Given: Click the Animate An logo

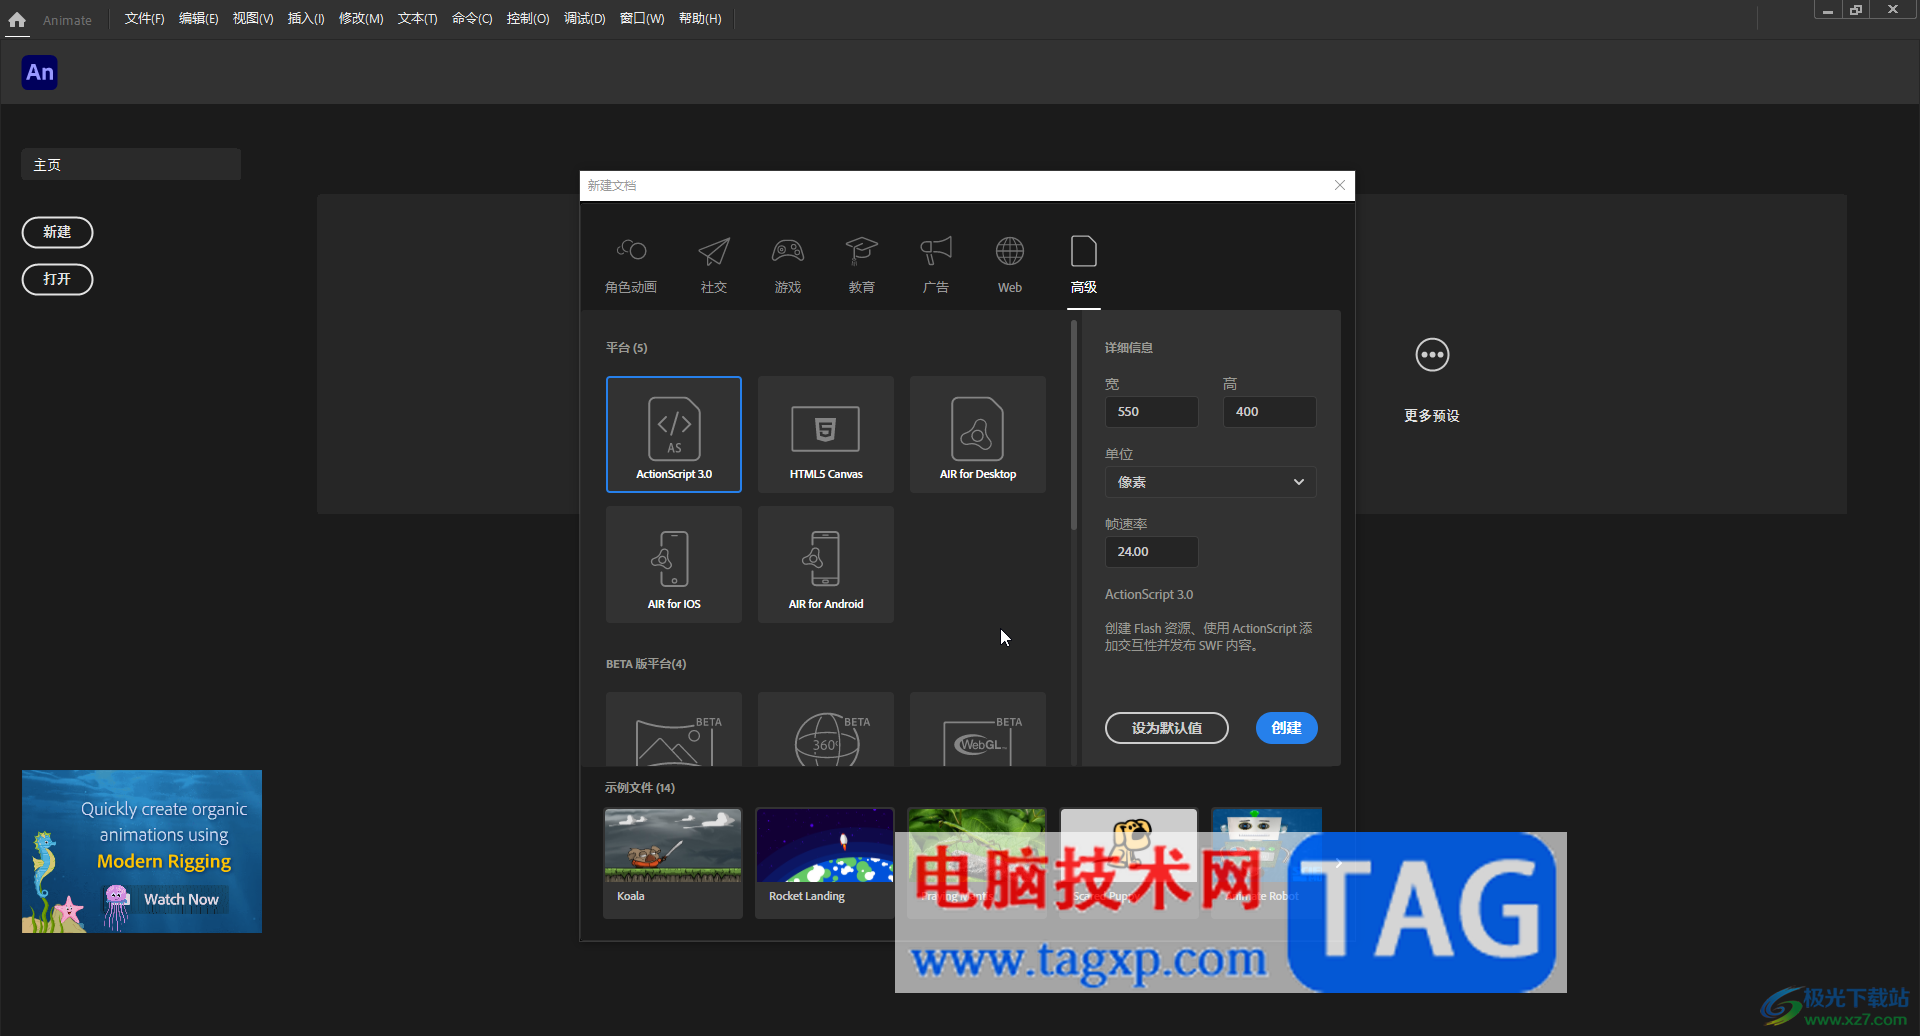Looking at the screenshot, I should point(40,72).
